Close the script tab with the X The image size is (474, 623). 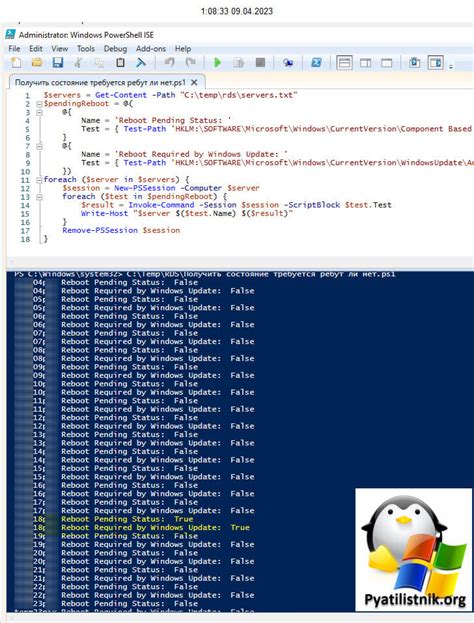tap(194, 83)
